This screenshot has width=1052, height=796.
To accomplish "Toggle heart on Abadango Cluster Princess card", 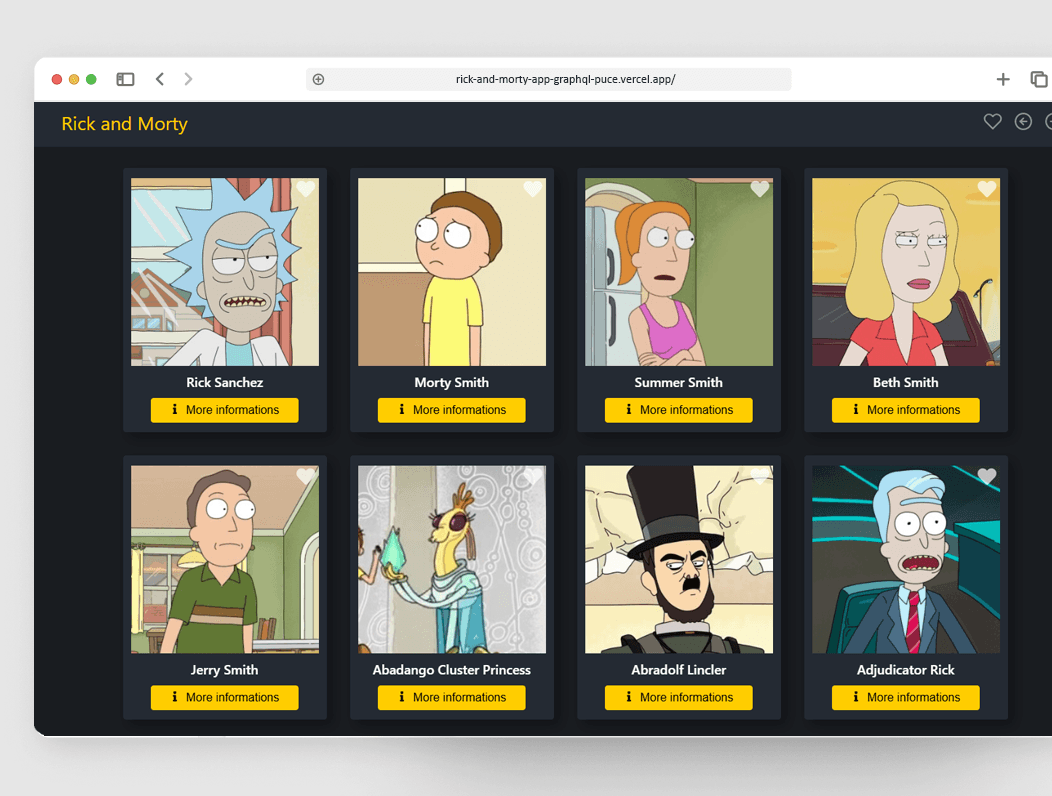I will click(533, 477).
